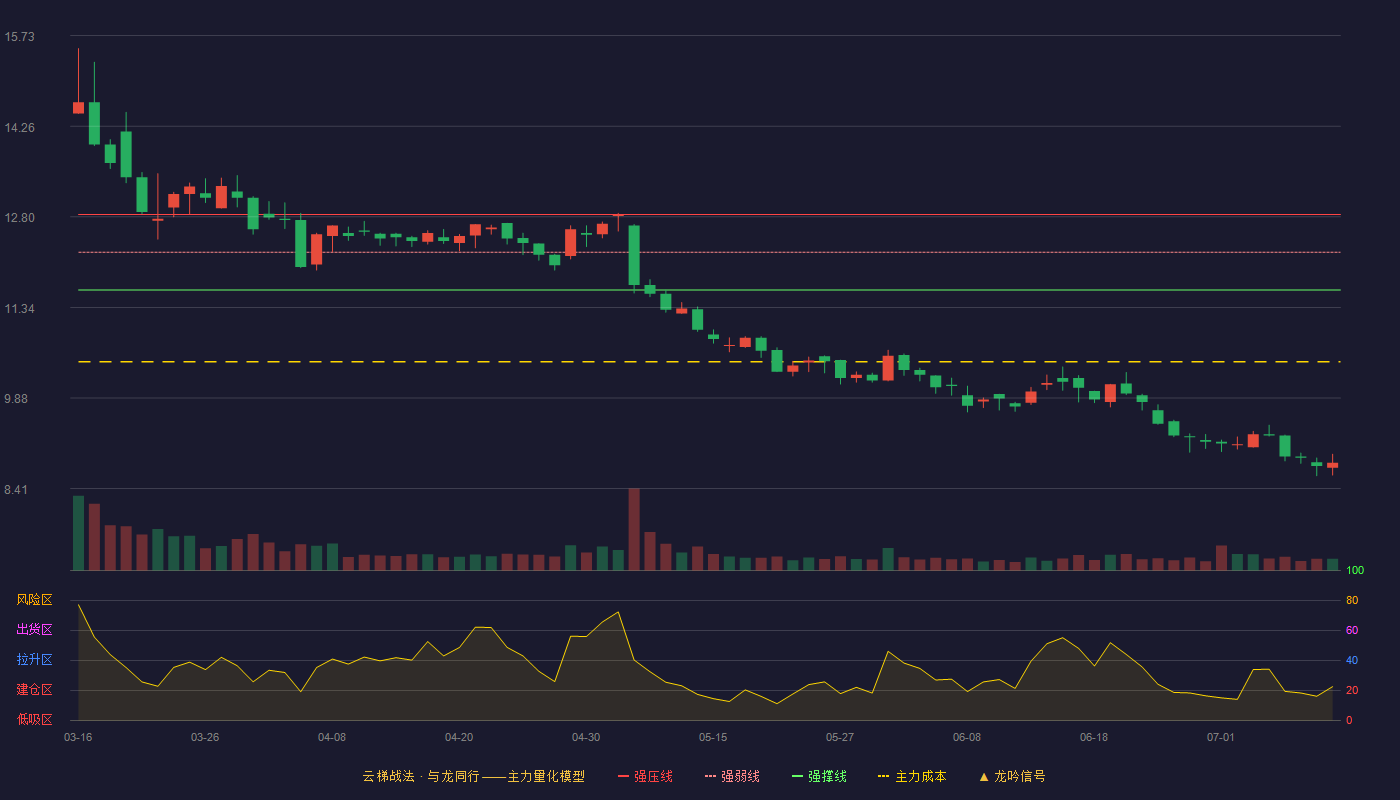
Task: Click the red 20 right-axis label
Action: 1352,691
